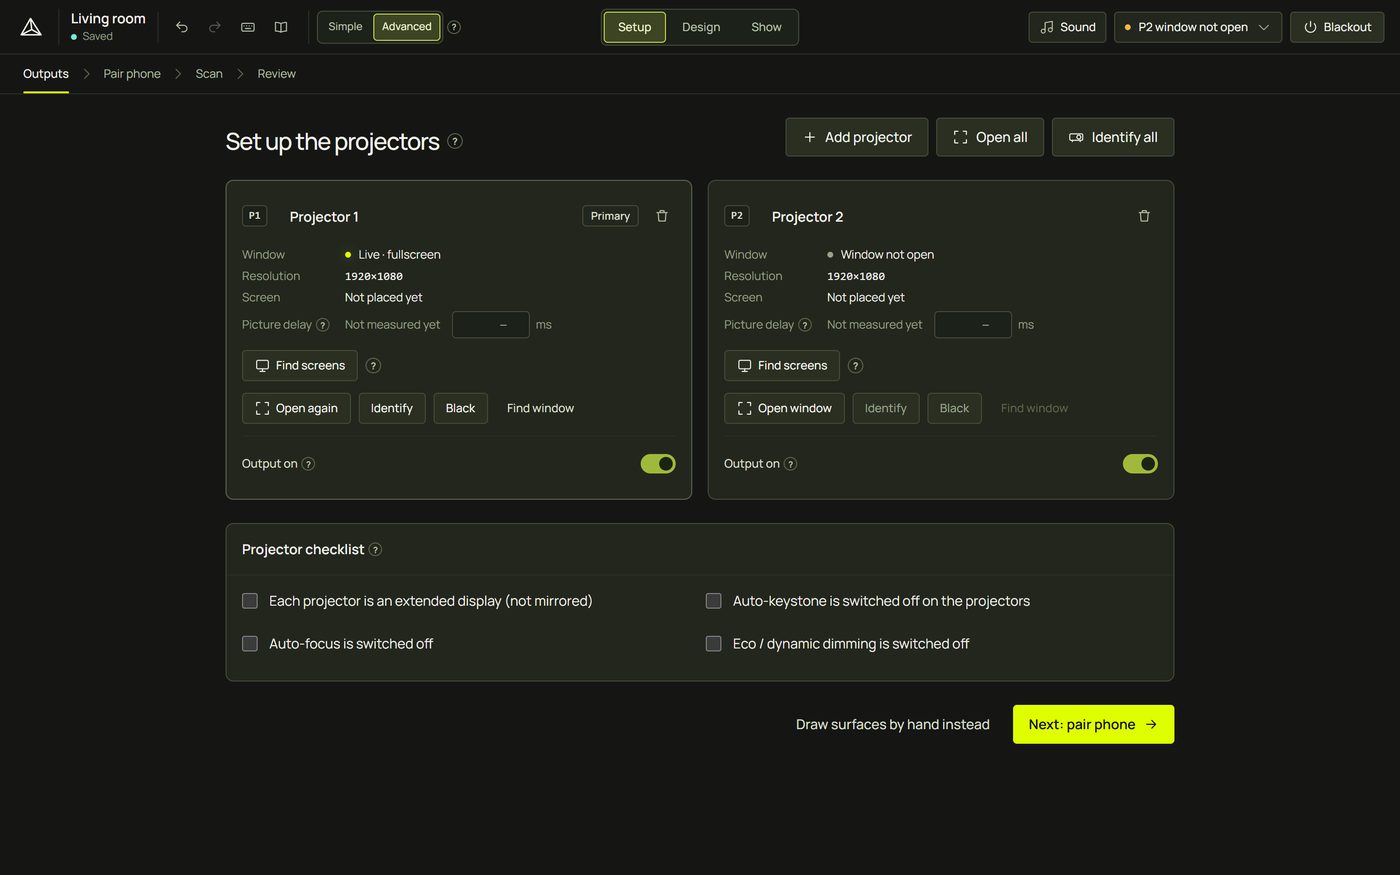Check Auto-keystone is switched off checkbox
1400x875 pixels.
[713, 601]
